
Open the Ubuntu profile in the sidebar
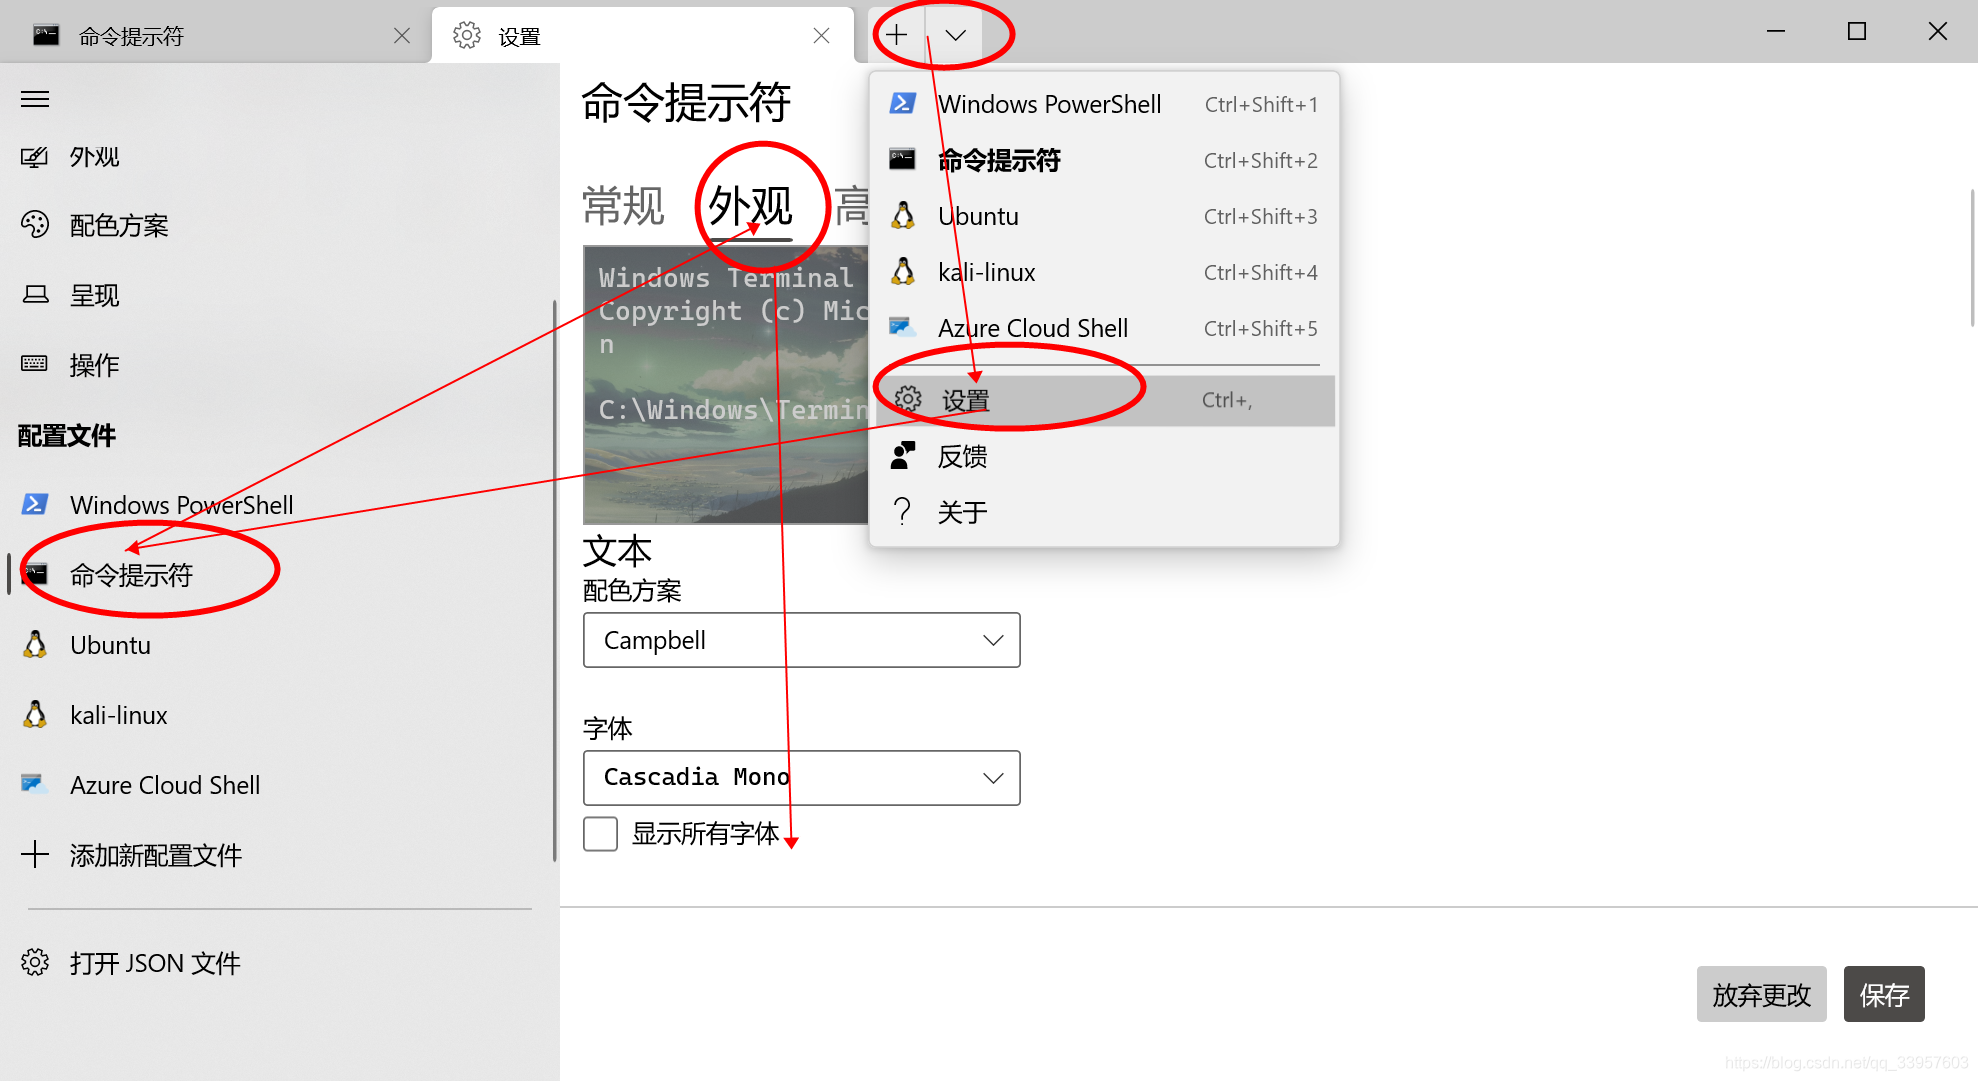(x=110, y=645)
